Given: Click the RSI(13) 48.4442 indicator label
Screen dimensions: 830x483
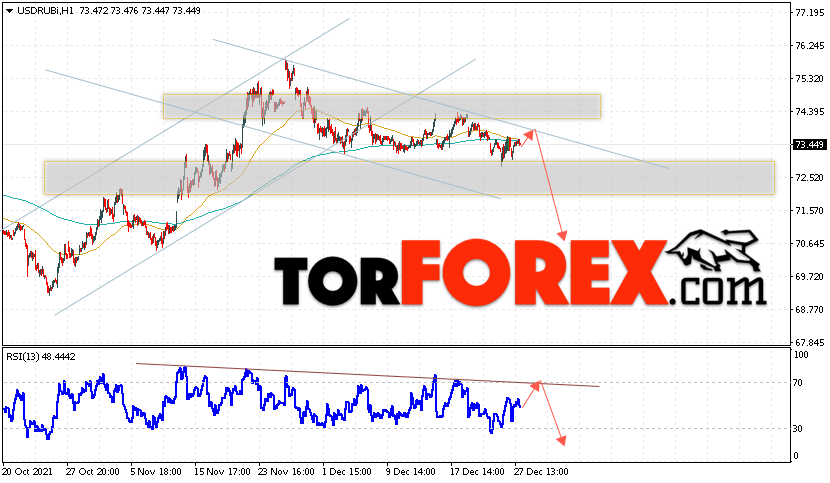Looking at the screenshot, I should [x=41, y=357].
